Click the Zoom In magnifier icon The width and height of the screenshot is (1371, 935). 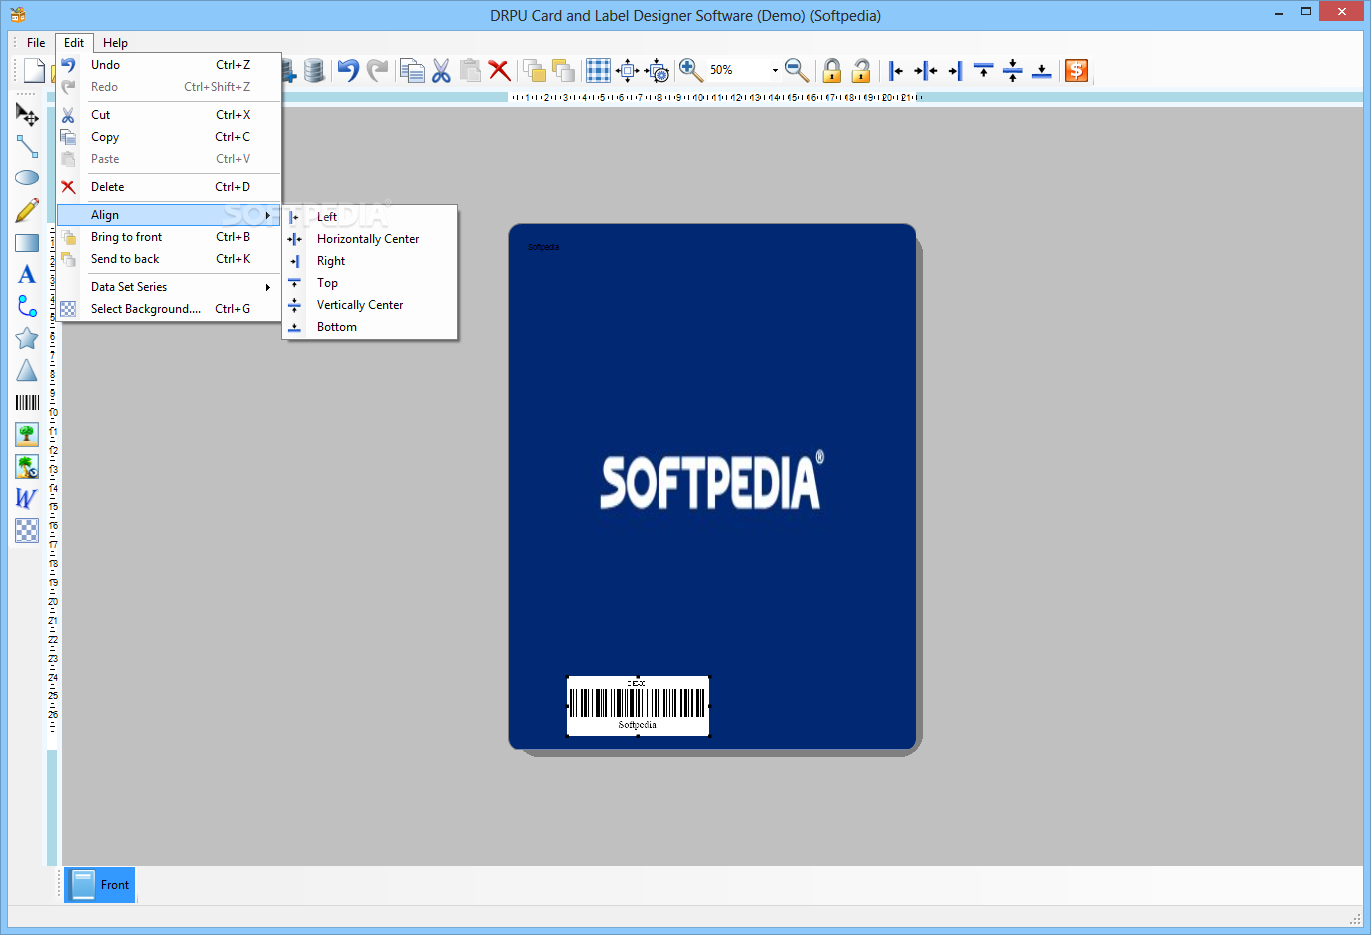(x=691, y=70)
